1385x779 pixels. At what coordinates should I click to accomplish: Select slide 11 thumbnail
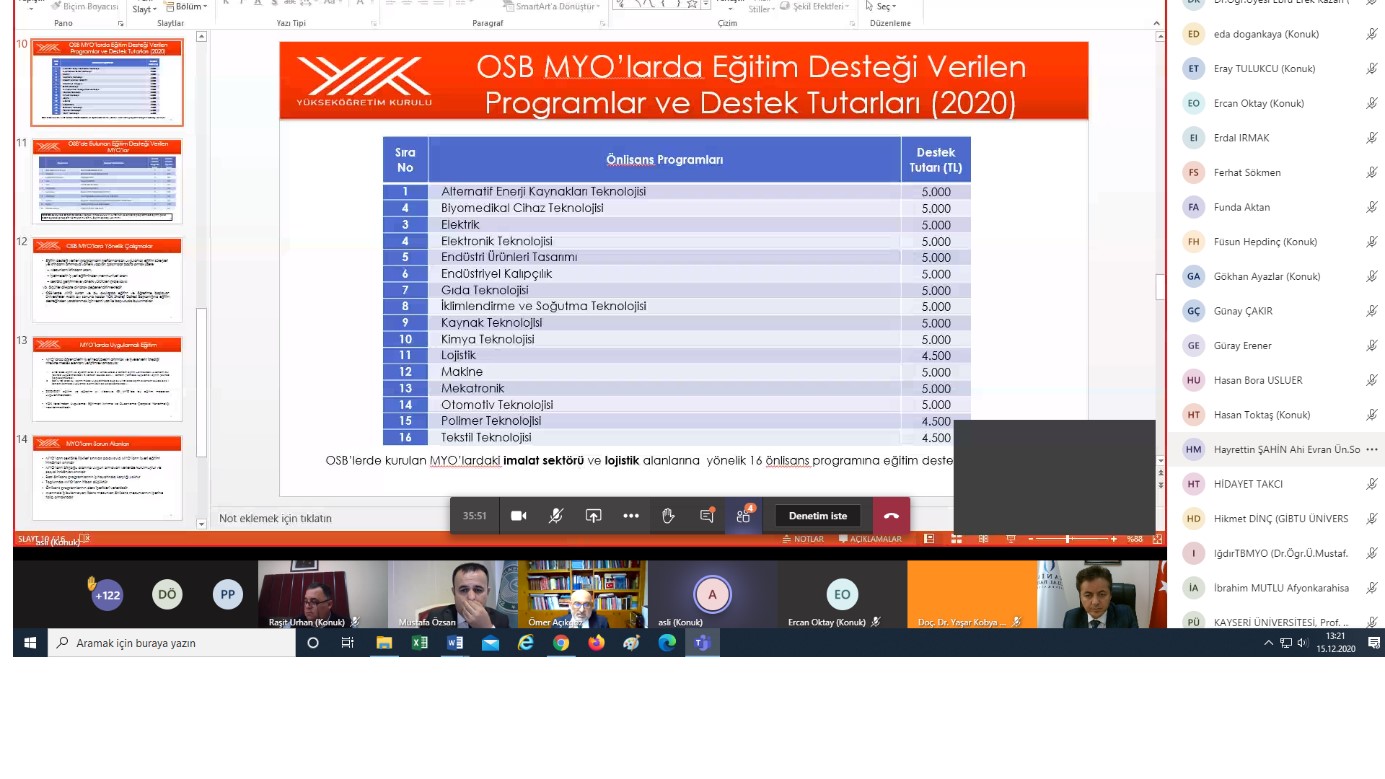tap(107, 181)
